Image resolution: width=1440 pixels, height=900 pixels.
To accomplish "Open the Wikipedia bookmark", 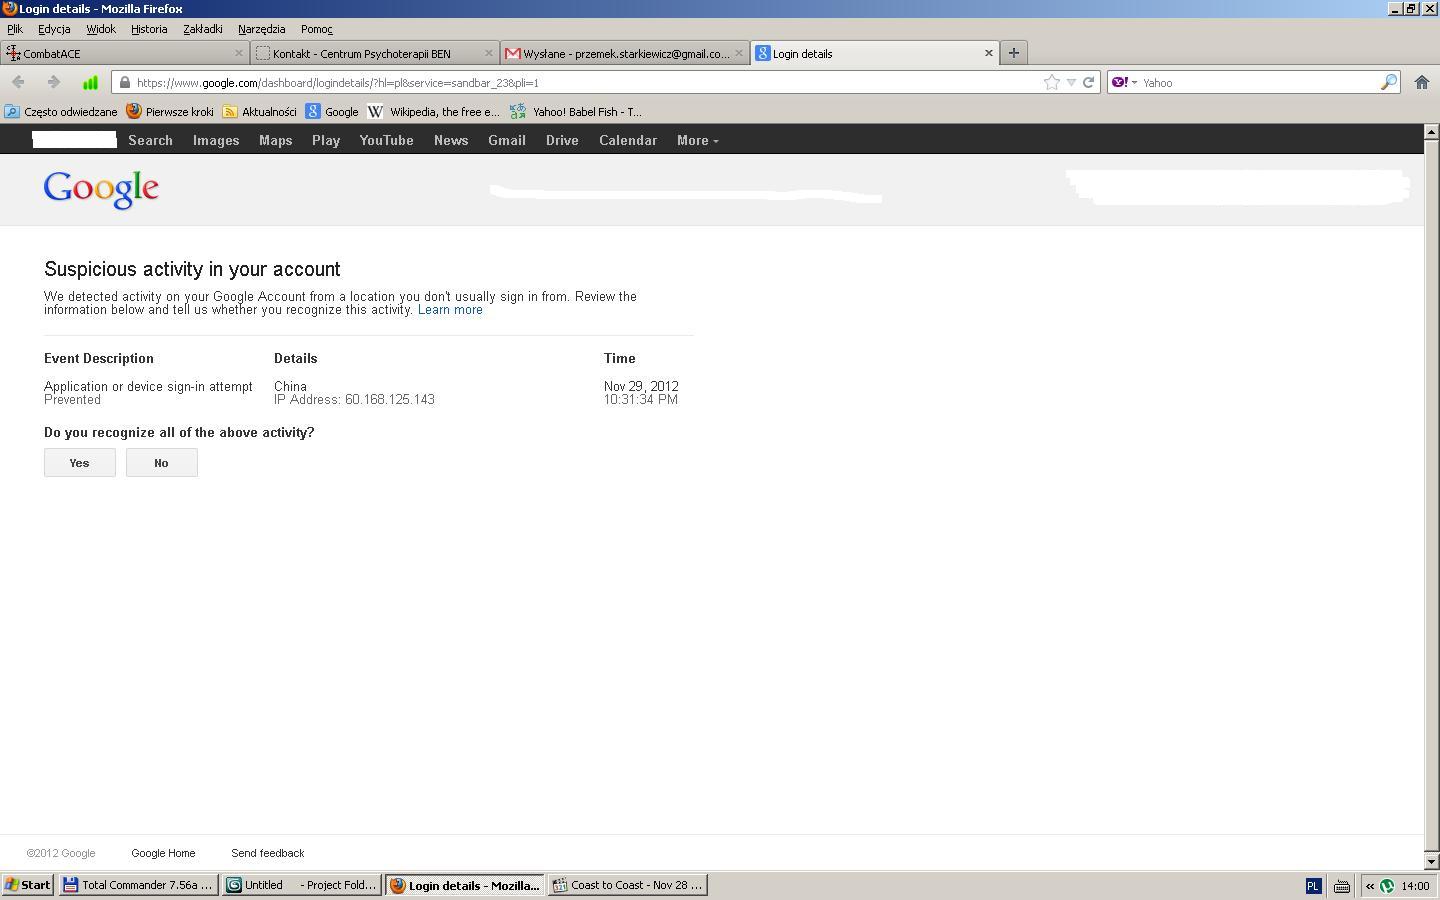I will [434, 112].
